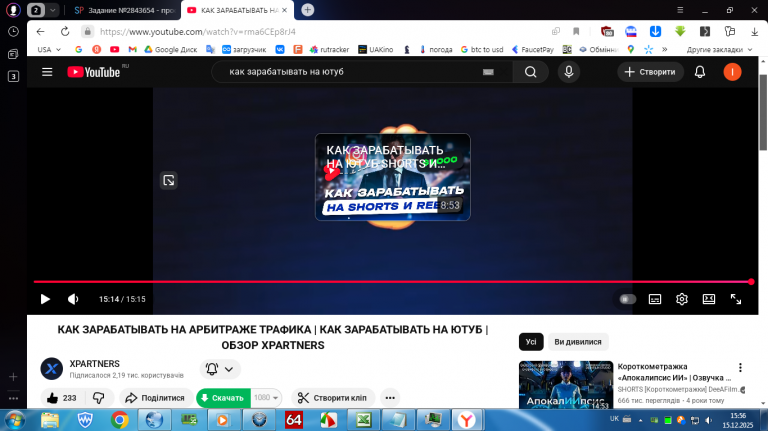Open the UAKino bookmark
This screenshot has height=431, width=768.
[375, 49]
